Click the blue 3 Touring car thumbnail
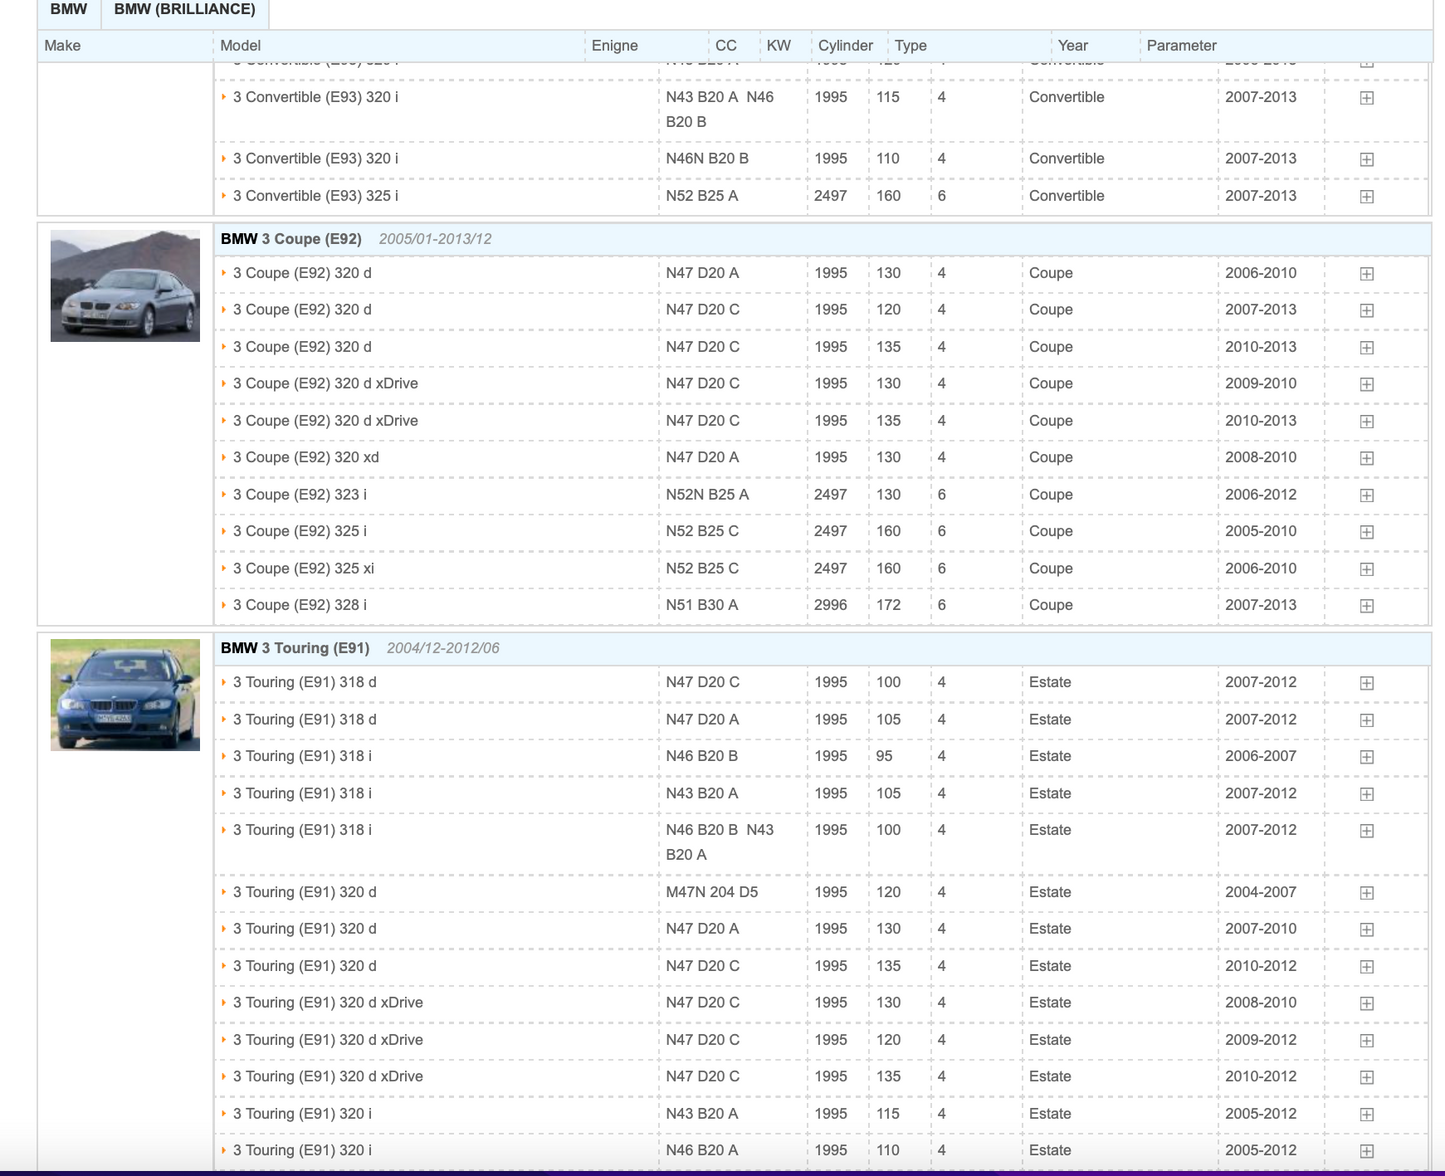This screenshot has width=1445, height=1176. pos(125,695)
